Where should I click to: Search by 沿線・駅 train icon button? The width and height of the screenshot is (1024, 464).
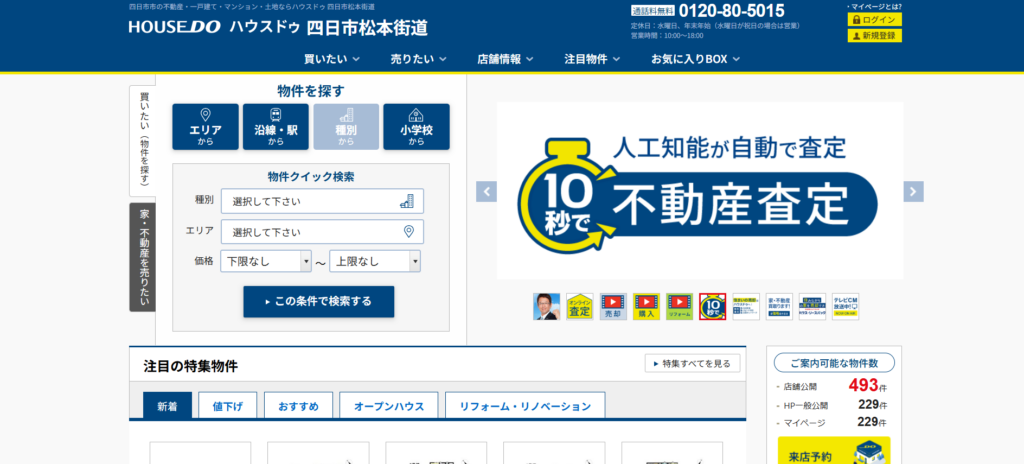click(276, 127)
